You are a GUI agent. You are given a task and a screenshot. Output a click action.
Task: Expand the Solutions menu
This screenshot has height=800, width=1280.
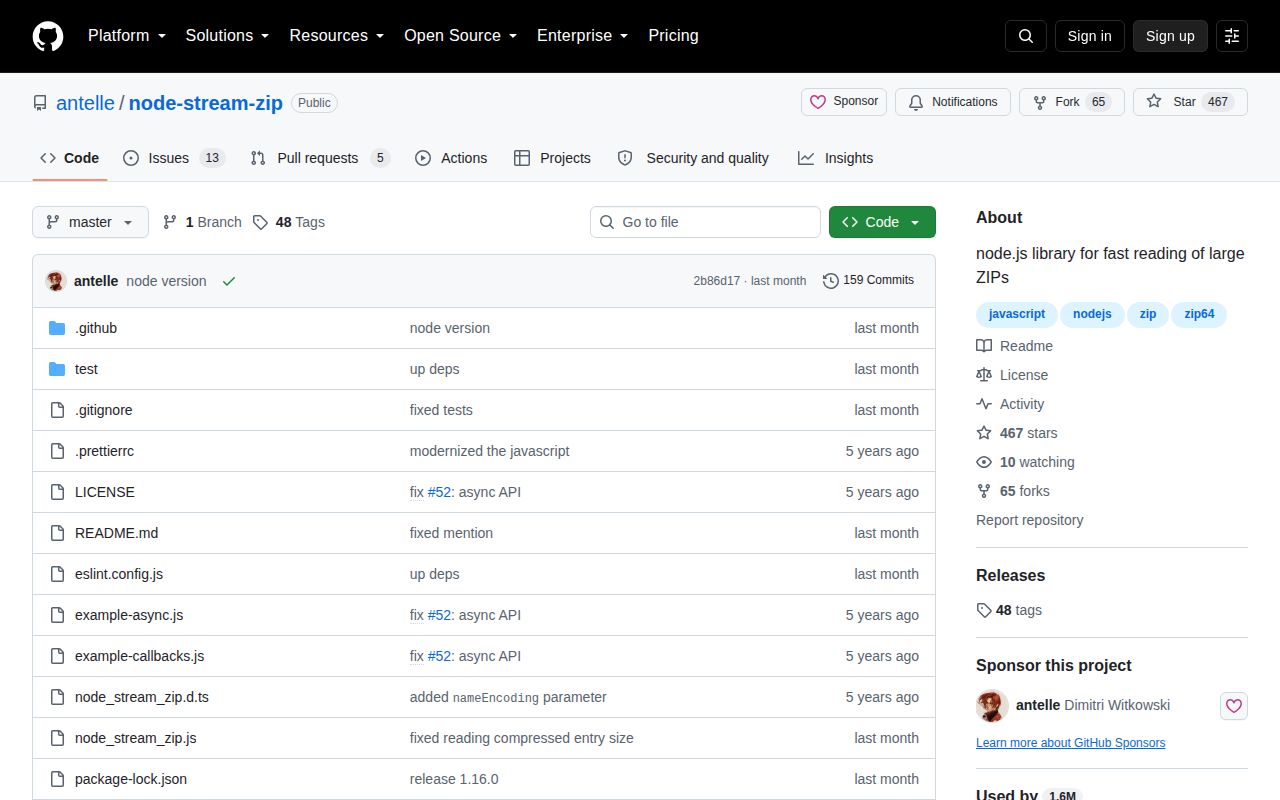[x=227, y=36]
